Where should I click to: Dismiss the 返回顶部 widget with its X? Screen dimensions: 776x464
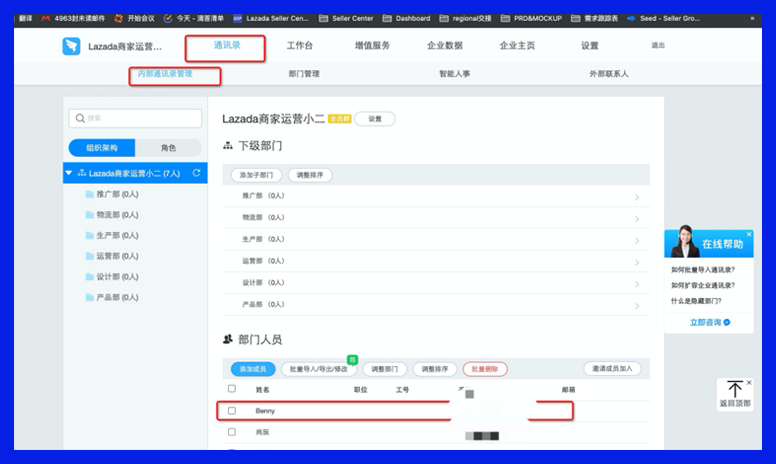point(749,382)
